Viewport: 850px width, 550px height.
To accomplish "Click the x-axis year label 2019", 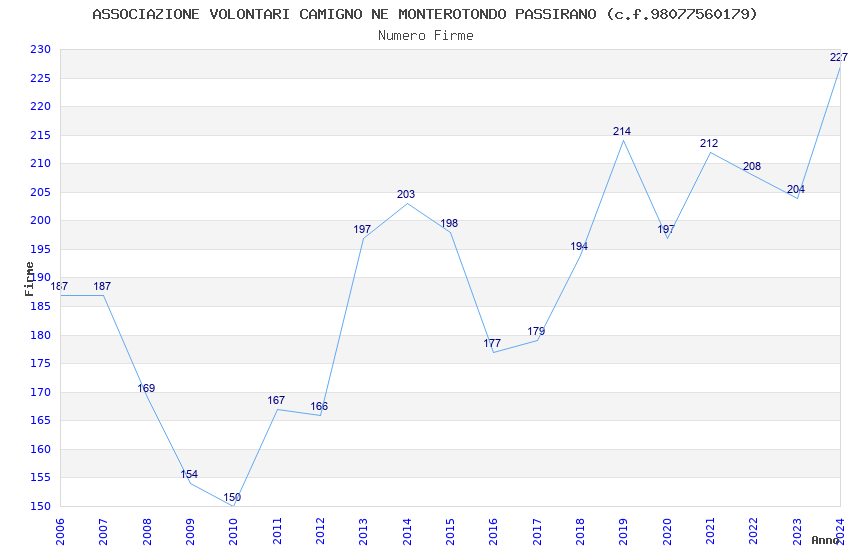I will (x=623, y=532).
